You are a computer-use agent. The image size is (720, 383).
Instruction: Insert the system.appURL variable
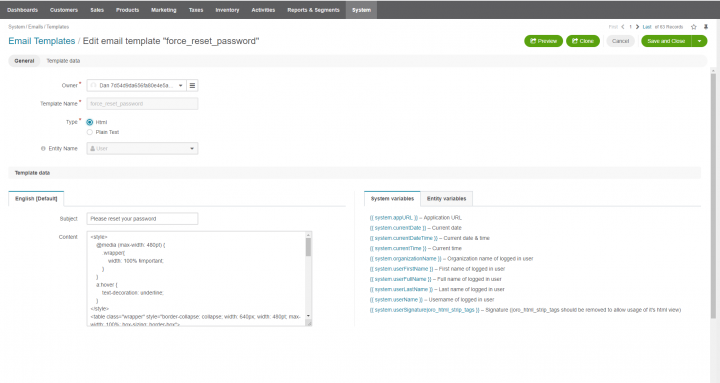coord(394,218)
